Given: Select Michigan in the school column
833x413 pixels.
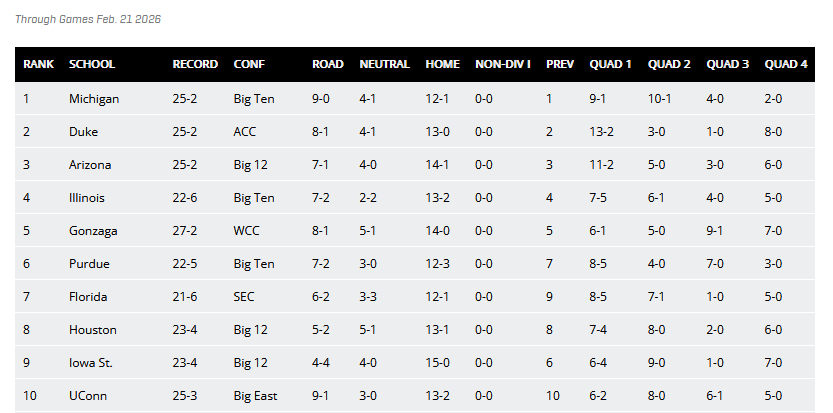Looking at the screenshot, I should [x=94, y=99].
